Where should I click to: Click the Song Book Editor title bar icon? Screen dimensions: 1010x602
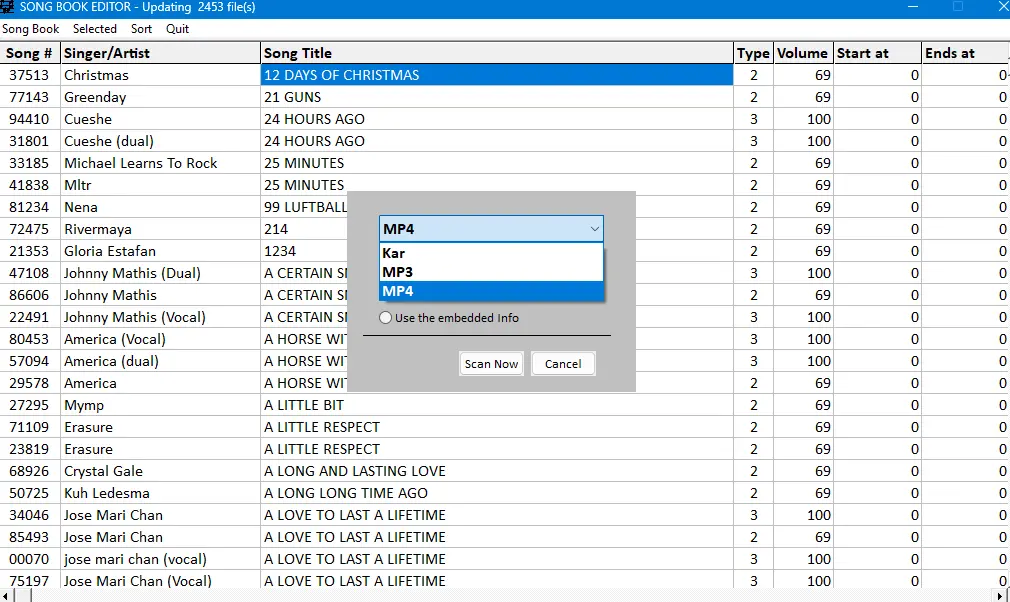pos(7,7)
